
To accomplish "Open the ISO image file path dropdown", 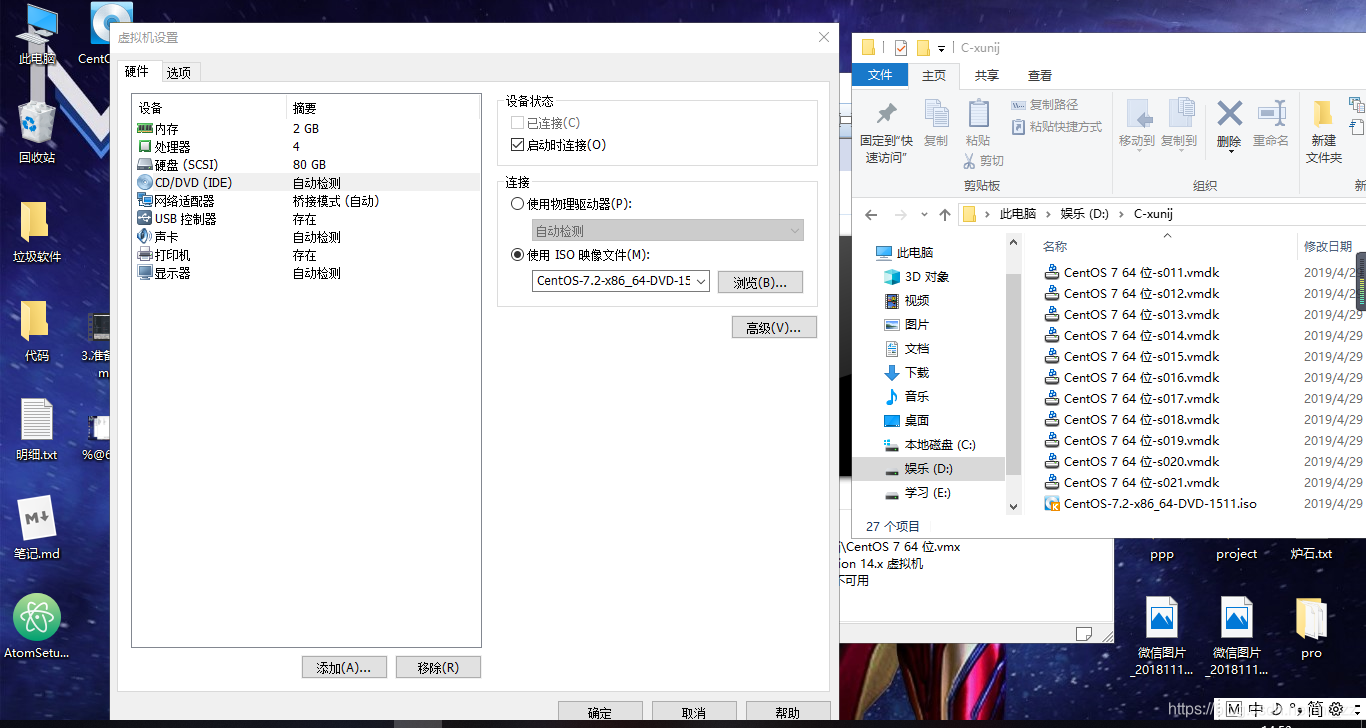I will pyautogui.click(x=700, y=281).
